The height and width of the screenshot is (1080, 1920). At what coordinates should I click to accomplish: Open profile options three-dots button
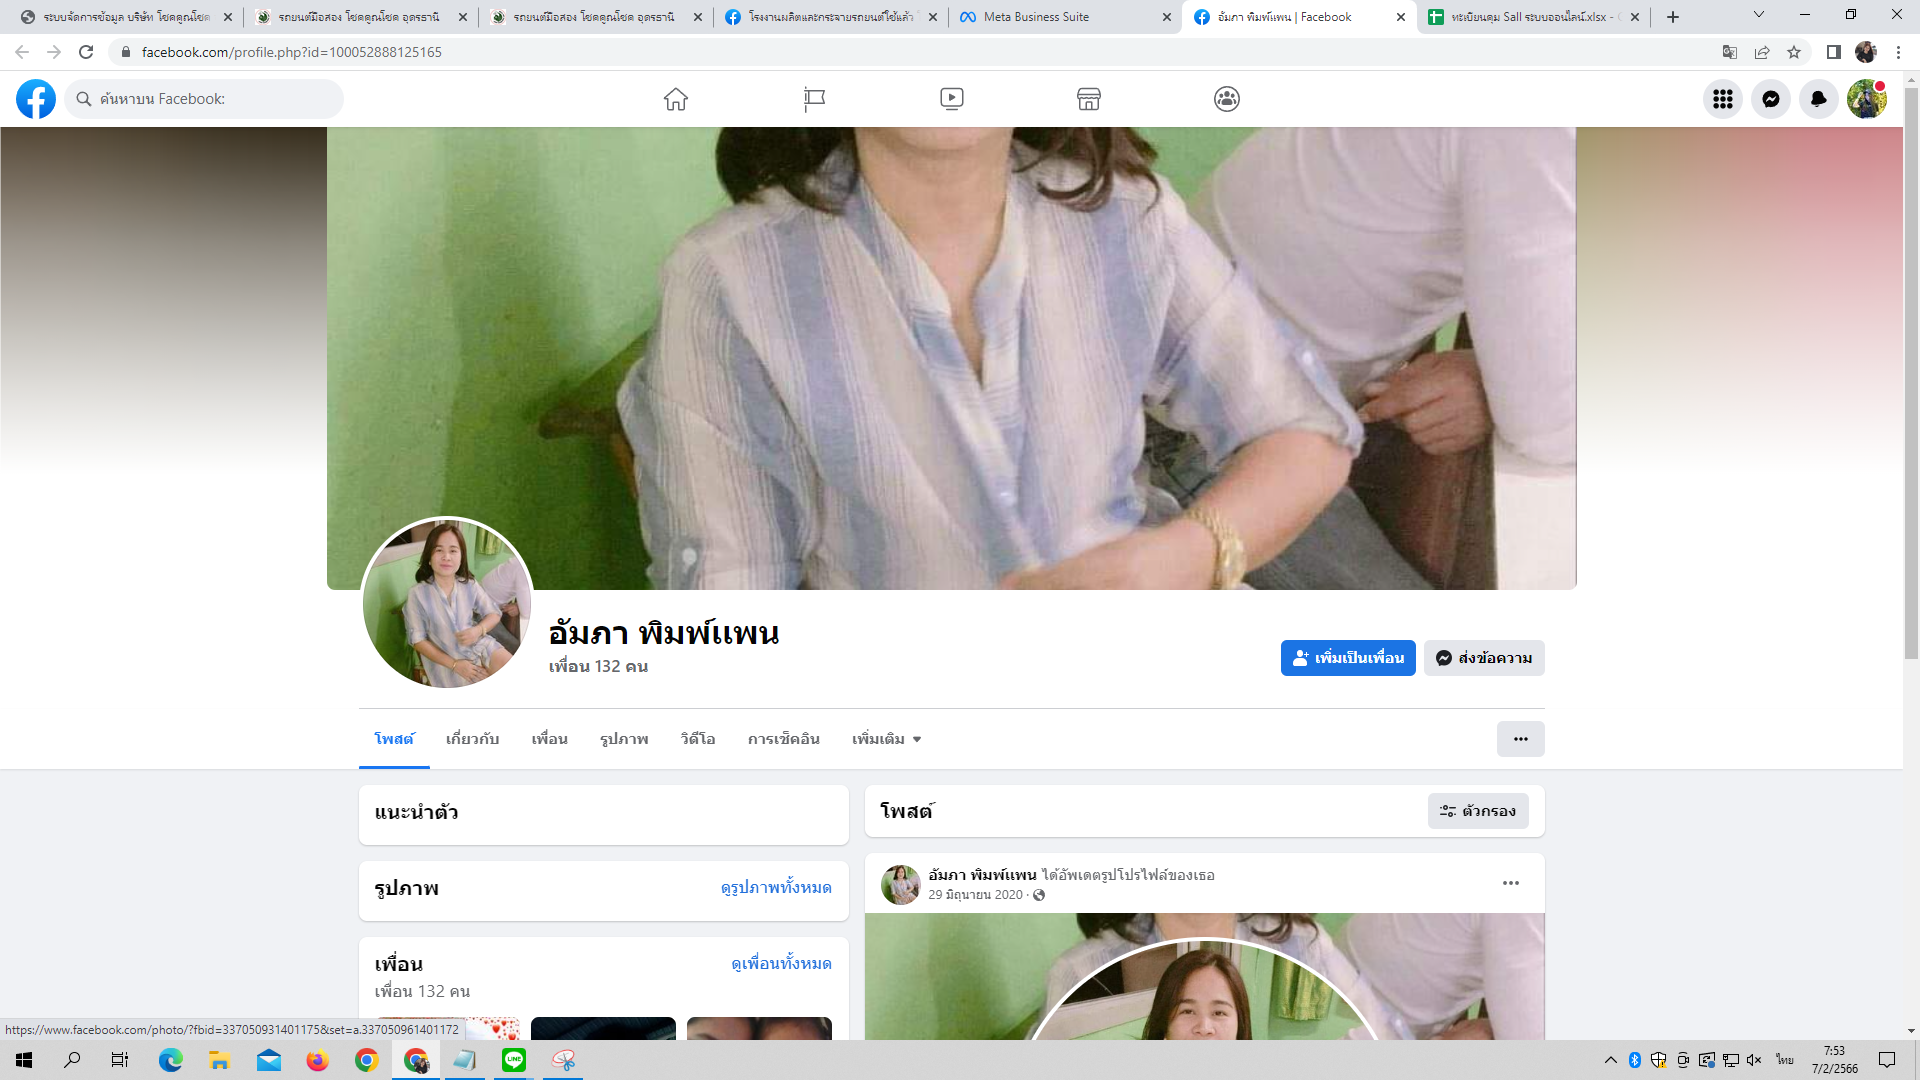click(x=1520, y=739)
